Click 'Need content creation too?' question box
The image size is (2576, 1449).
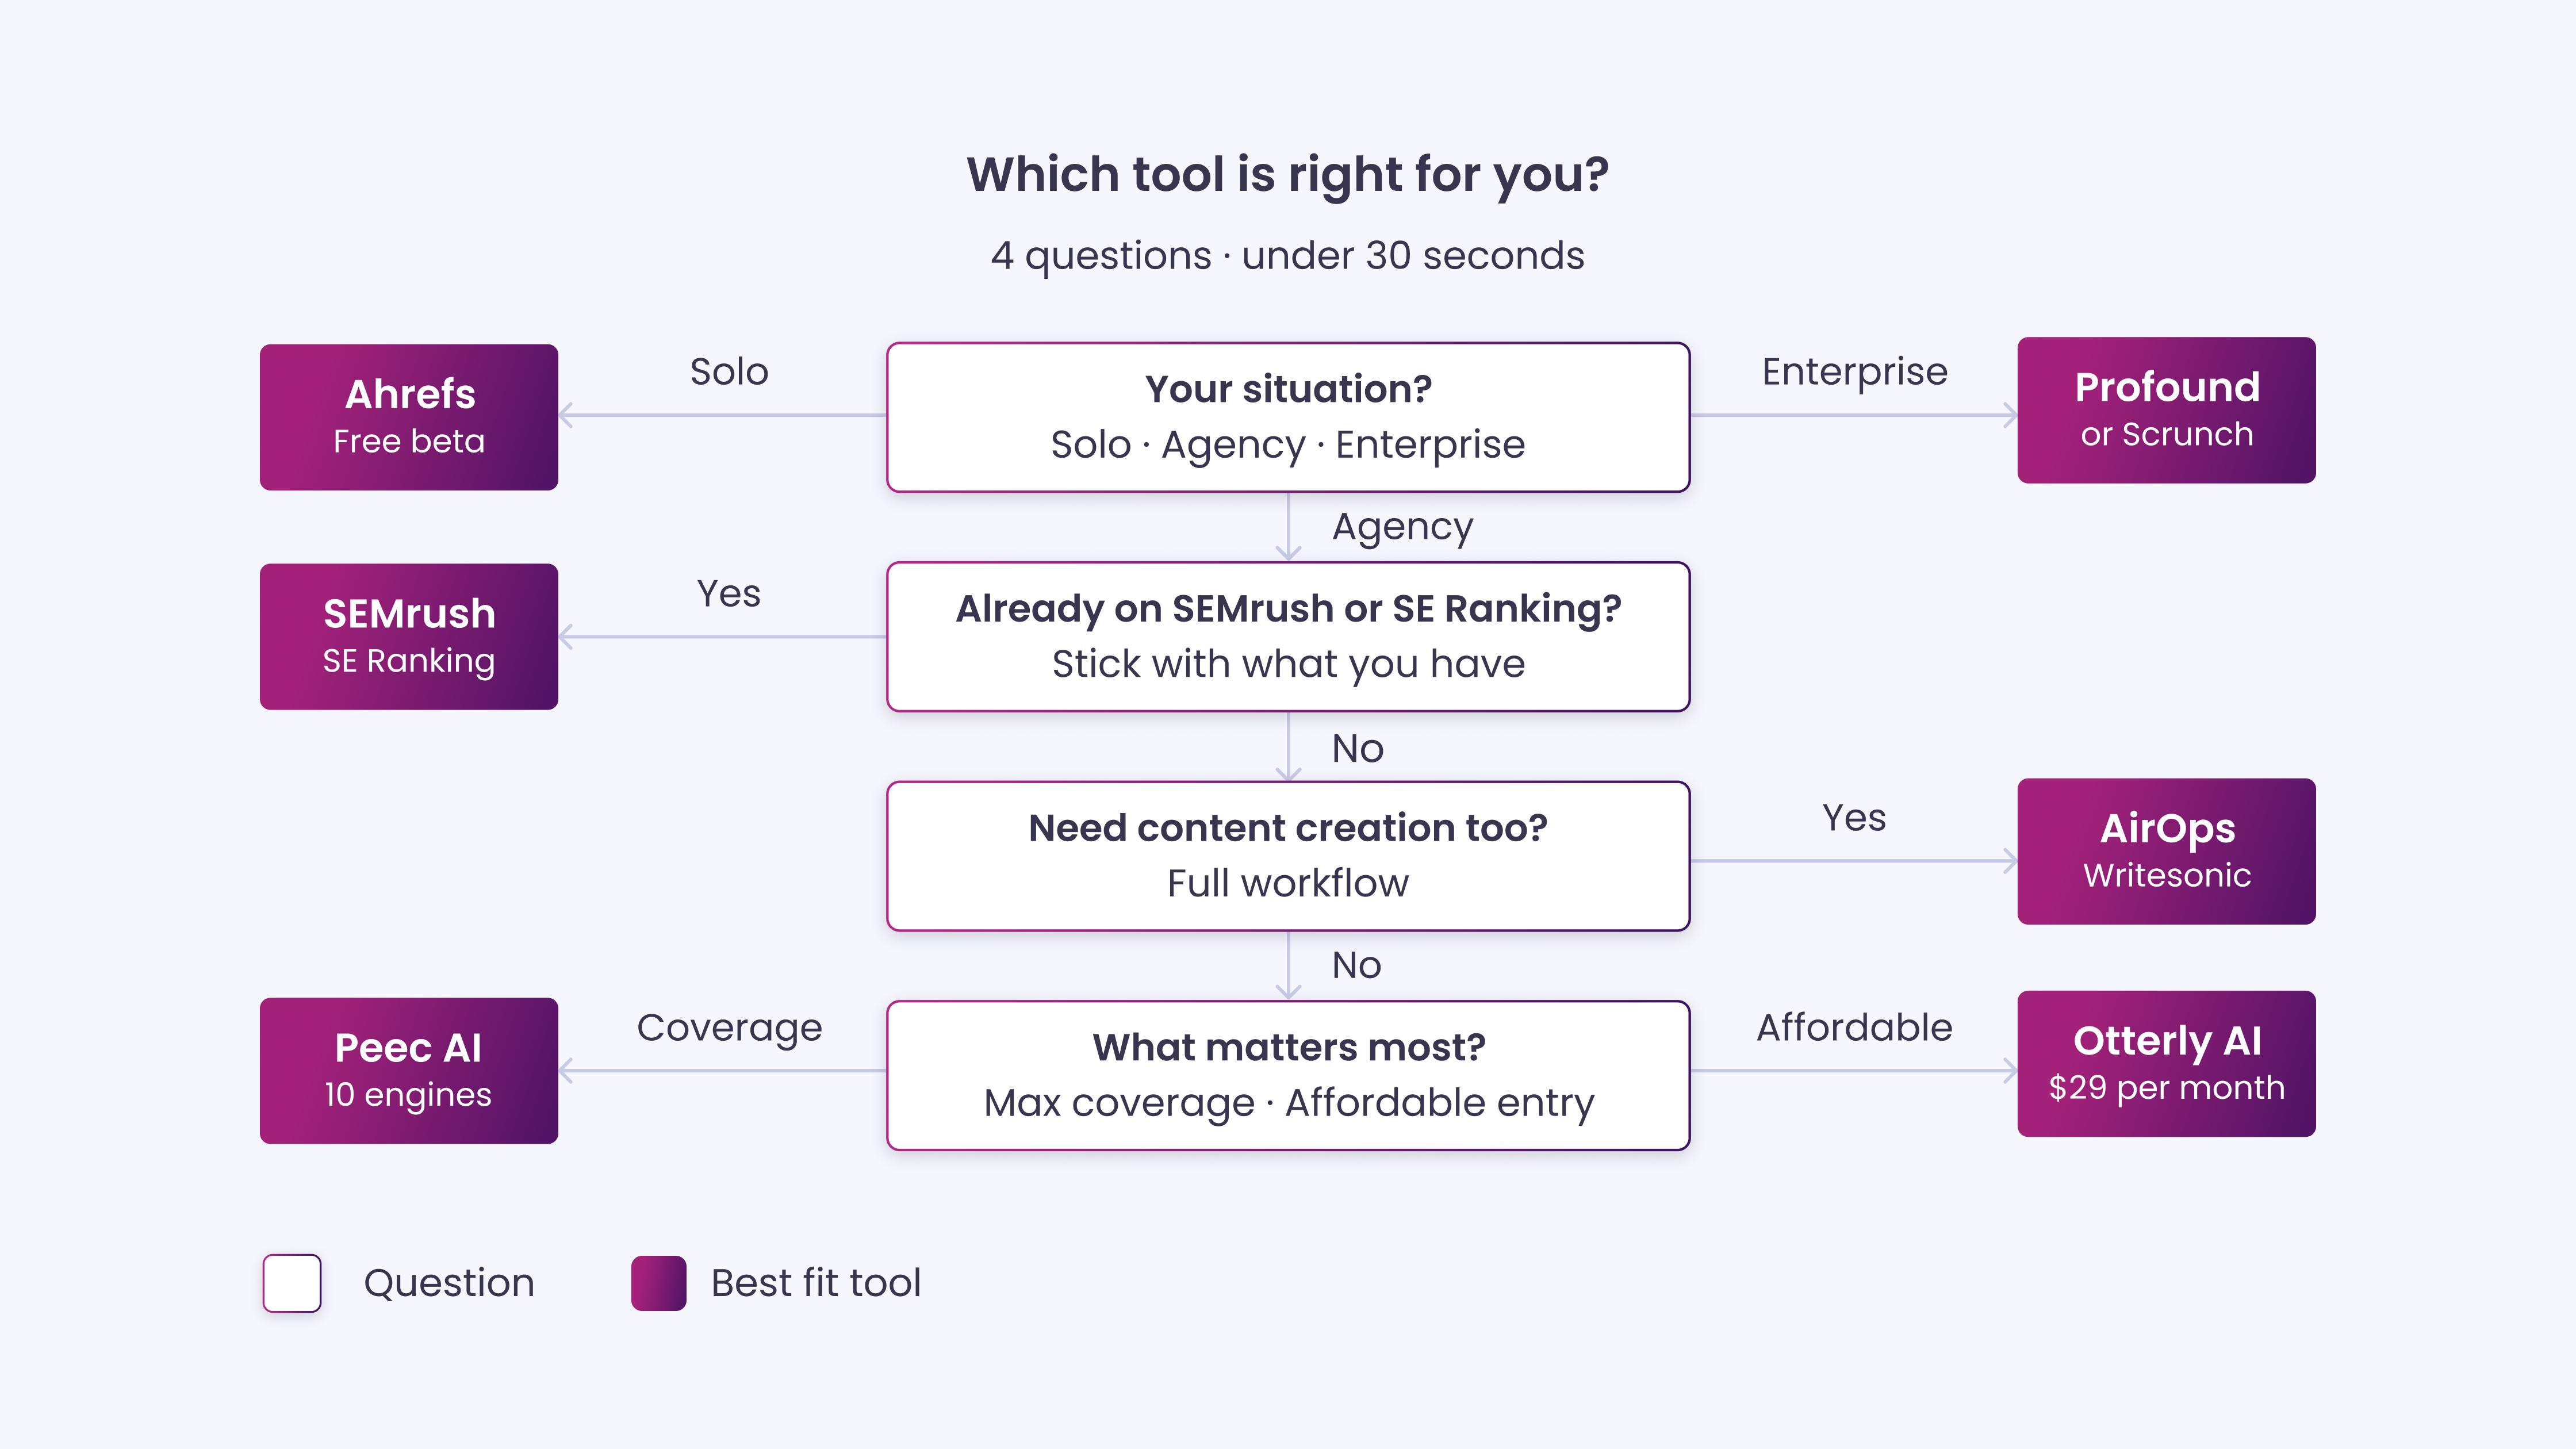pyautogui.click(x=1288, y=856)
